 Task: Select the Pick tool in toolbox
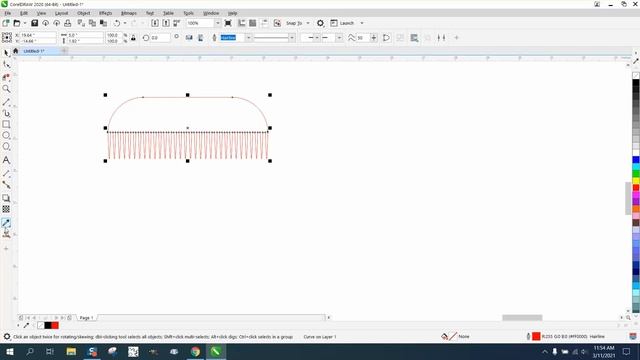(6, 53)
